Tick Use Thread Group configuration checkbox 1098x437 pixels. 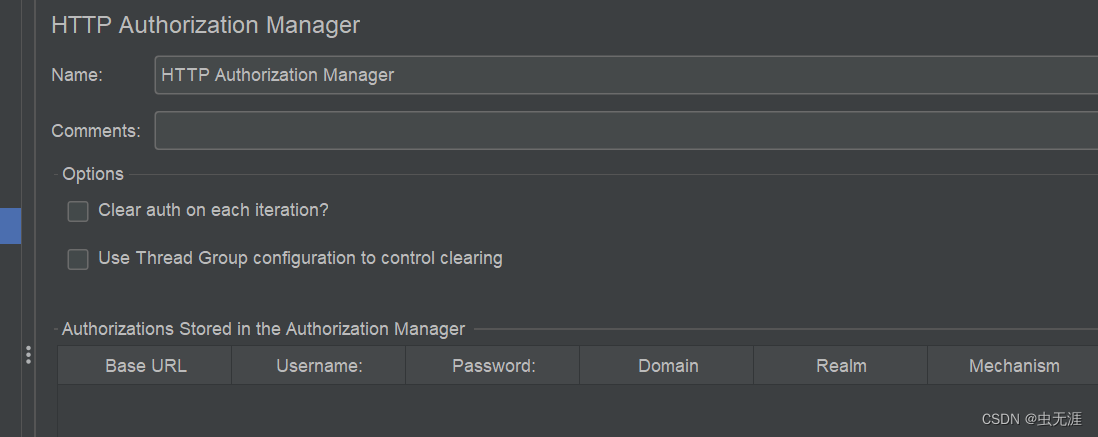click(78, 259)
